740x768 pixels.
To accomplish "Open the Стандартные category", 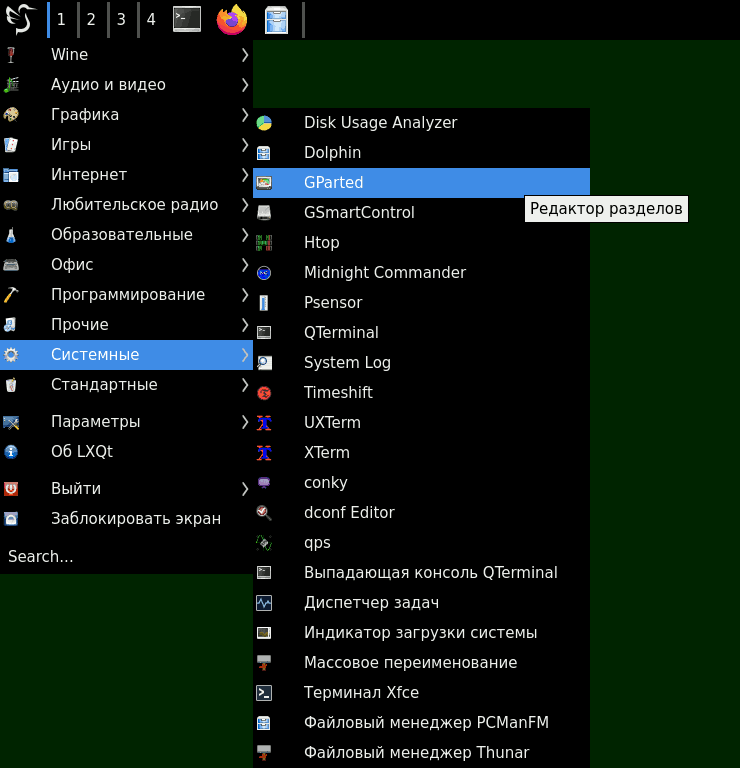I will (x=126, y=385).
